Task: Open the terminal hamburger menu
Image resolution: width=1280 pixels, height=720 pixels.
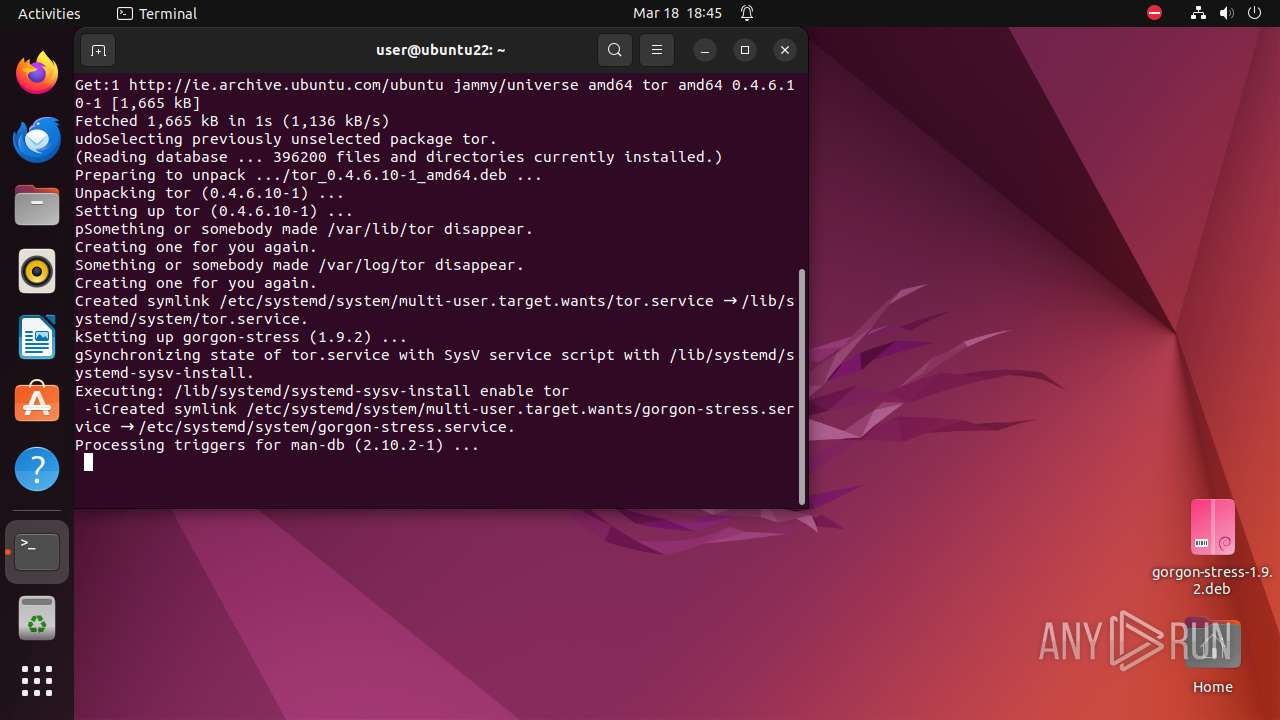Action: 657,50
